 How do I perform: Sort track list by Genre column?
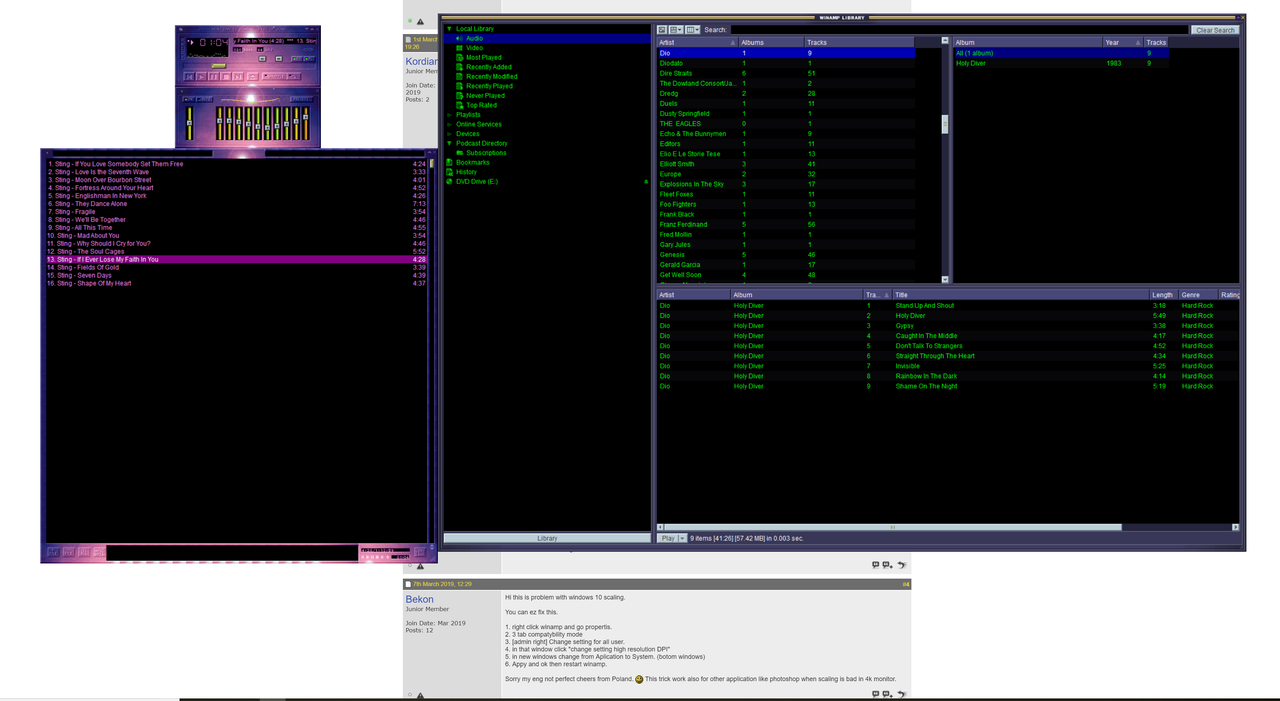(x=1198, y=295)
